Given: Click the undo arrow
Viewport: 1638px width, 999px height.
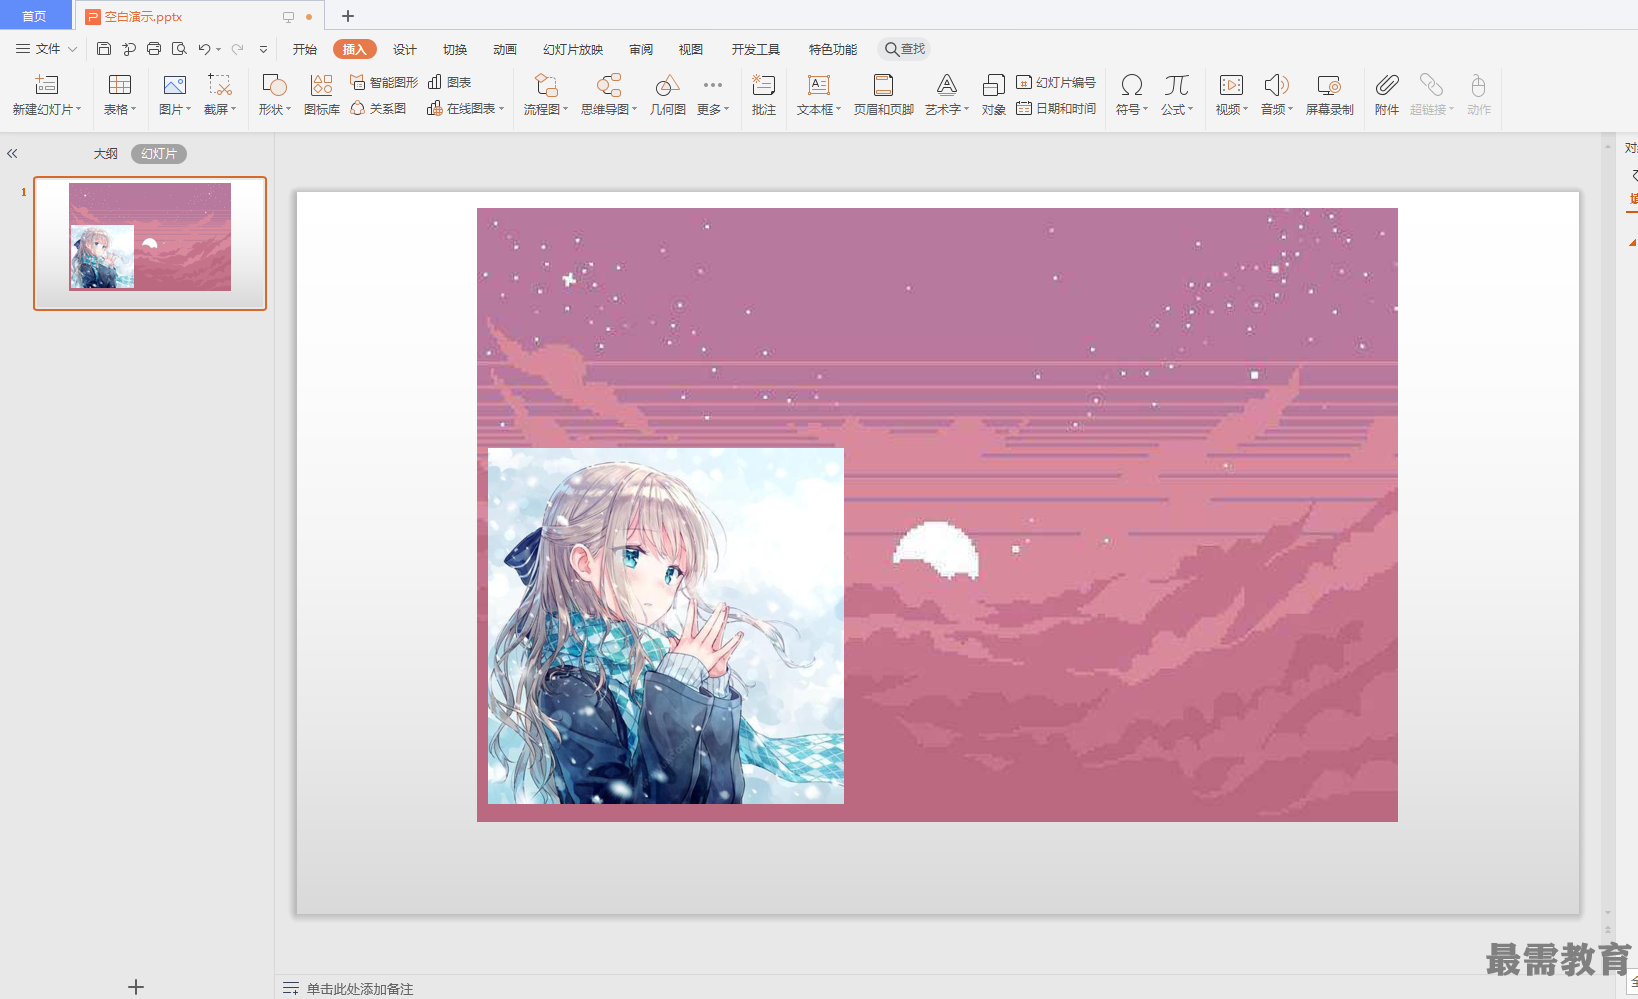Looking at the screenshot, I should [204, 48].
